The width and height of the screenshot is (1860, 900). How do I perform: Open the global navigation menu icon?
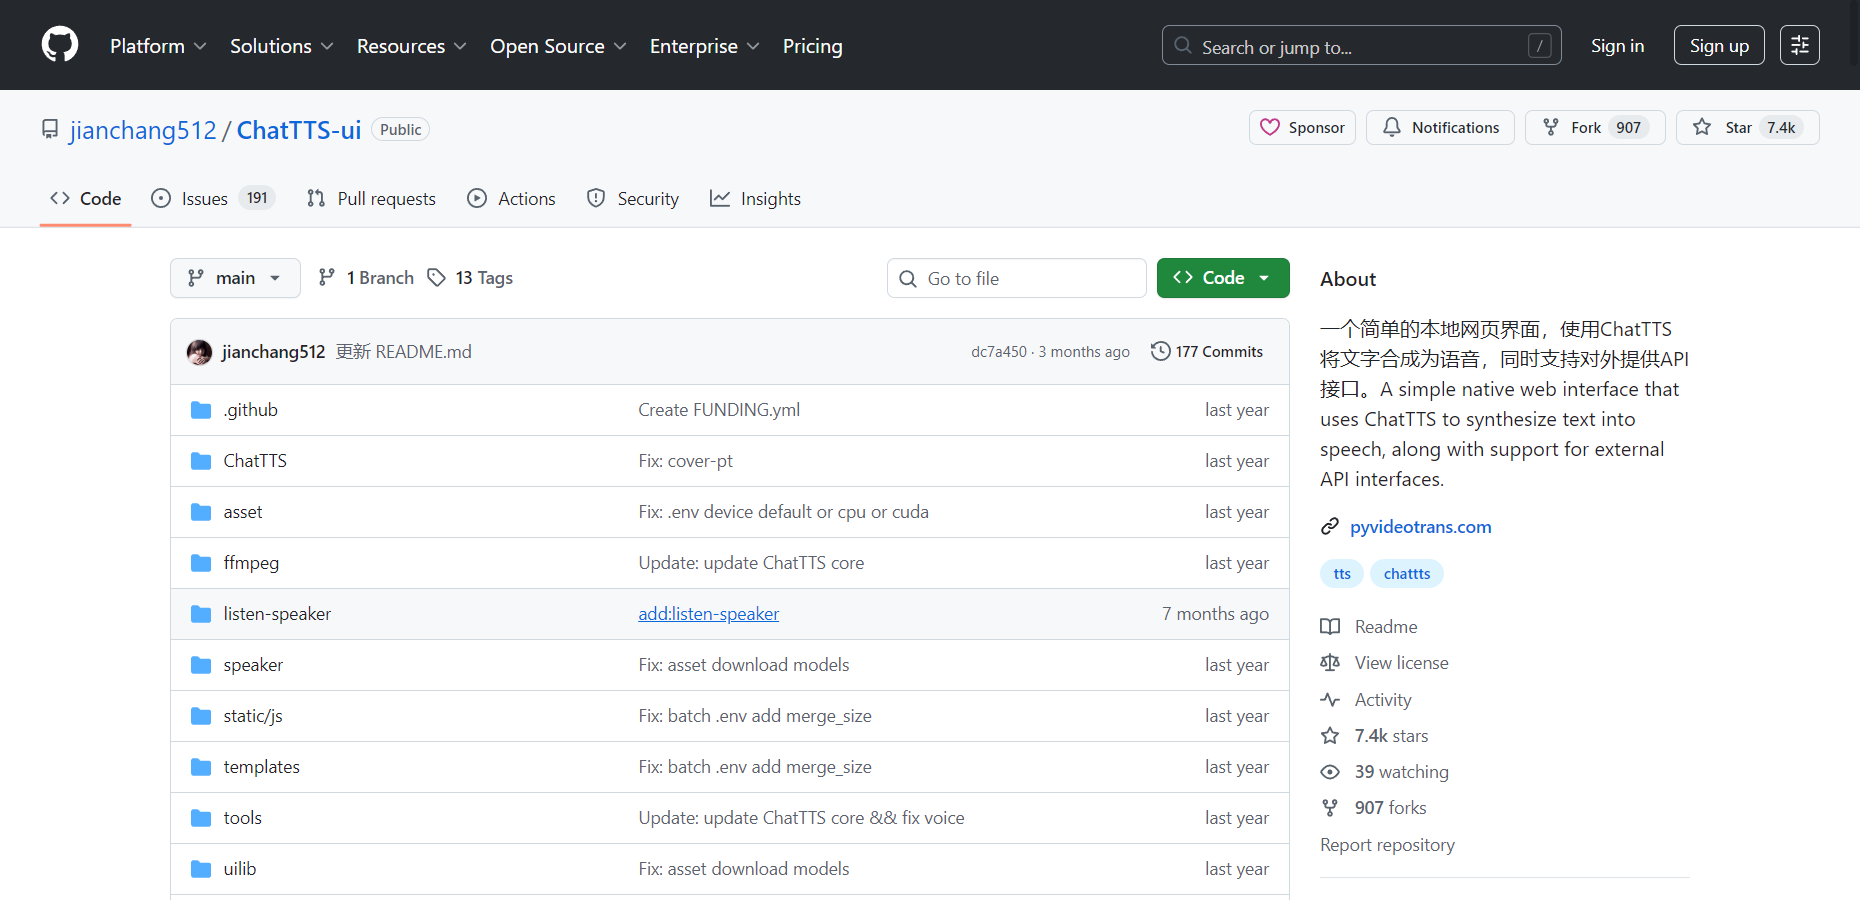coord(1799,45)
